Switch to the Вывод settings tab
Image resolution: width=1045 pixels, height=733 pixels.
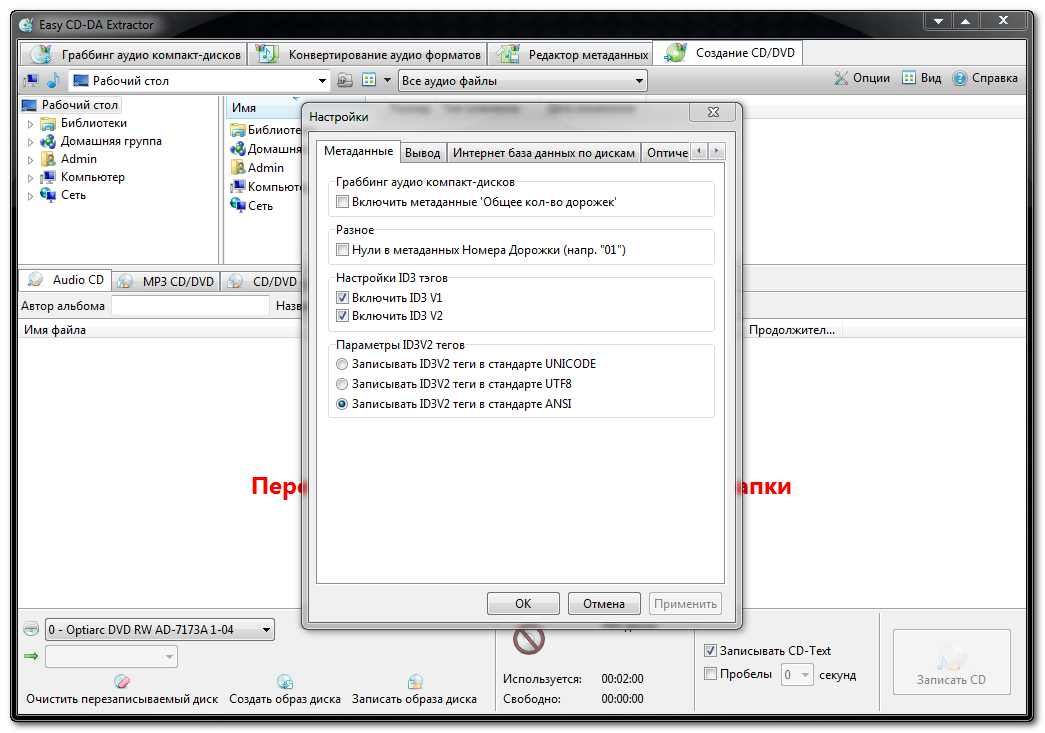click(423, 153)
